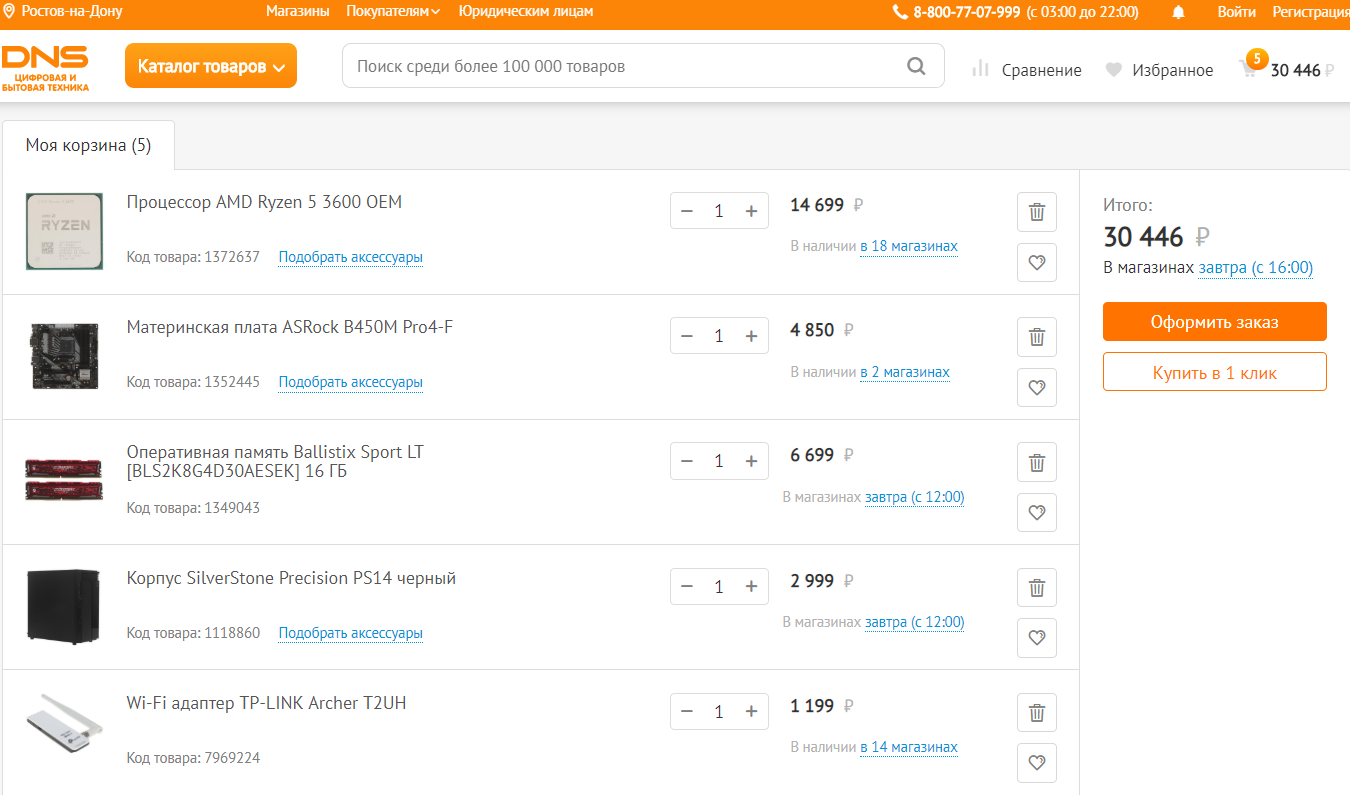
Task: Open Ballistix memory availability завтра (с 12:00)
Action: pos(915,497)
